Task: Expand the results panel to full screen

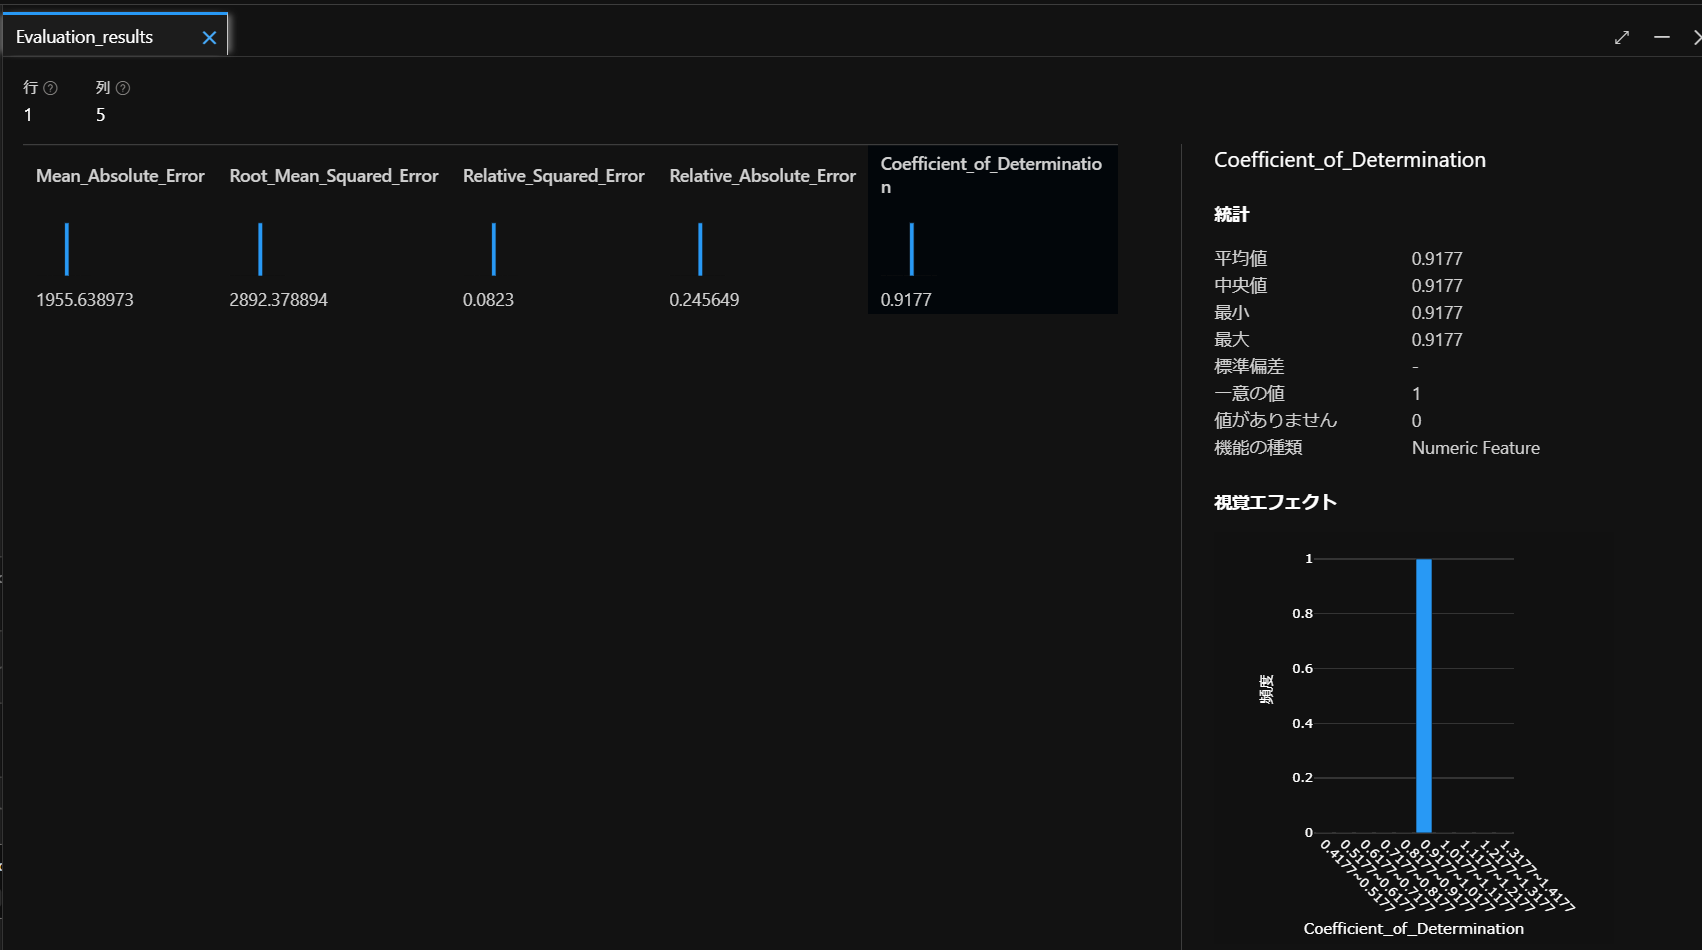Action: pyautogui.click(x=1622, y=37)
